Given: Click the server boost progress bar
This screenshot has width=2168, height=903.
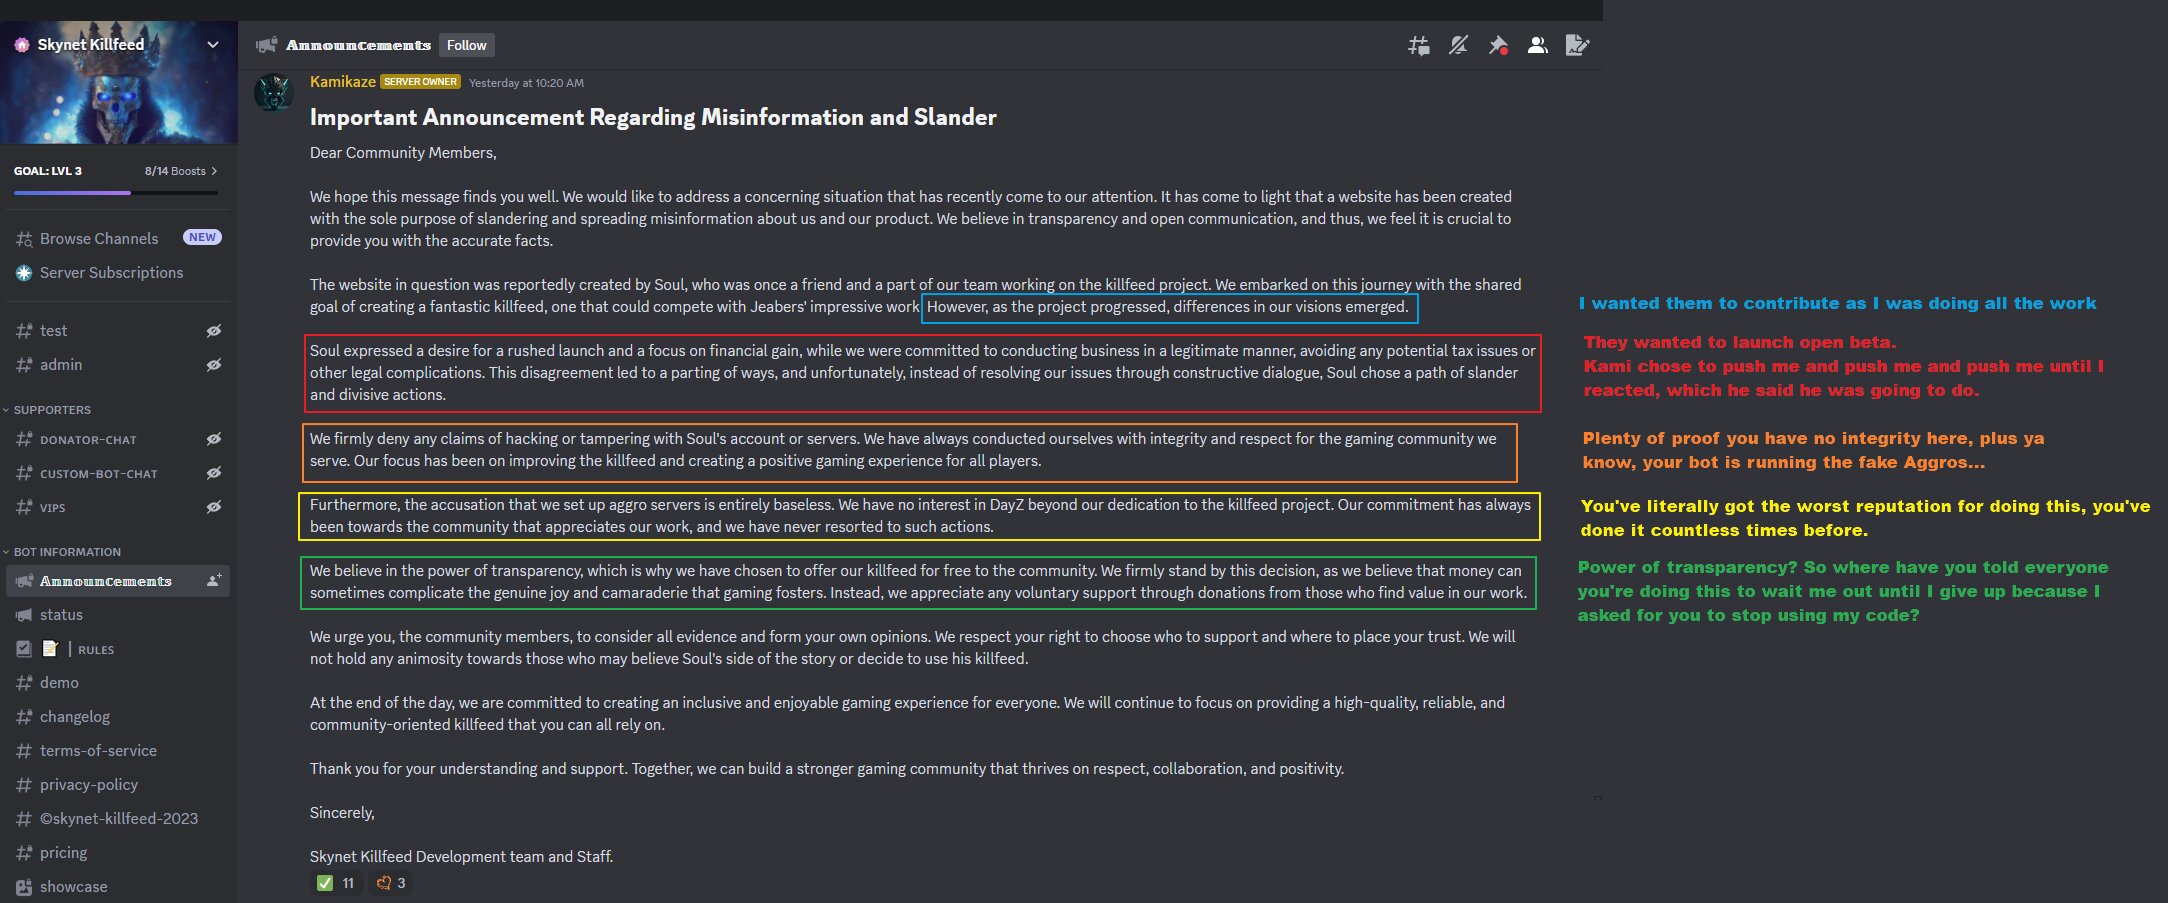Looking at the screenshot, I should [x=118, y=192].
